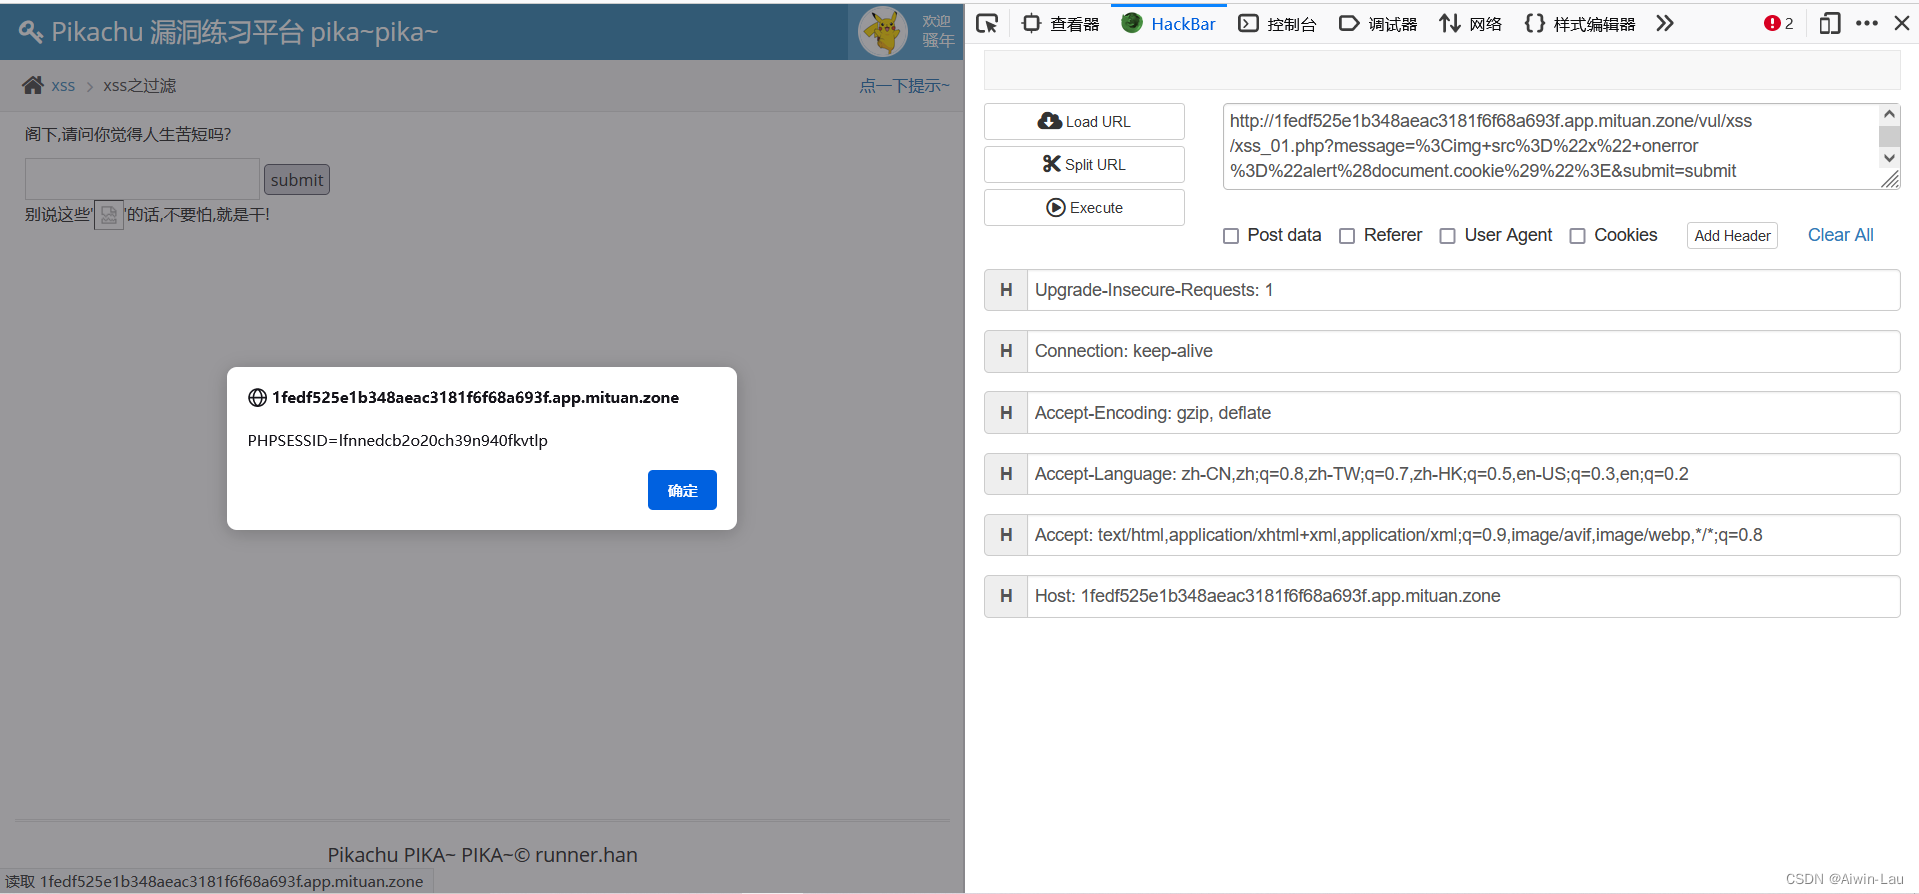Enable the Post data checkbox
1919x894 pixels.
[x=1231, y=236]
